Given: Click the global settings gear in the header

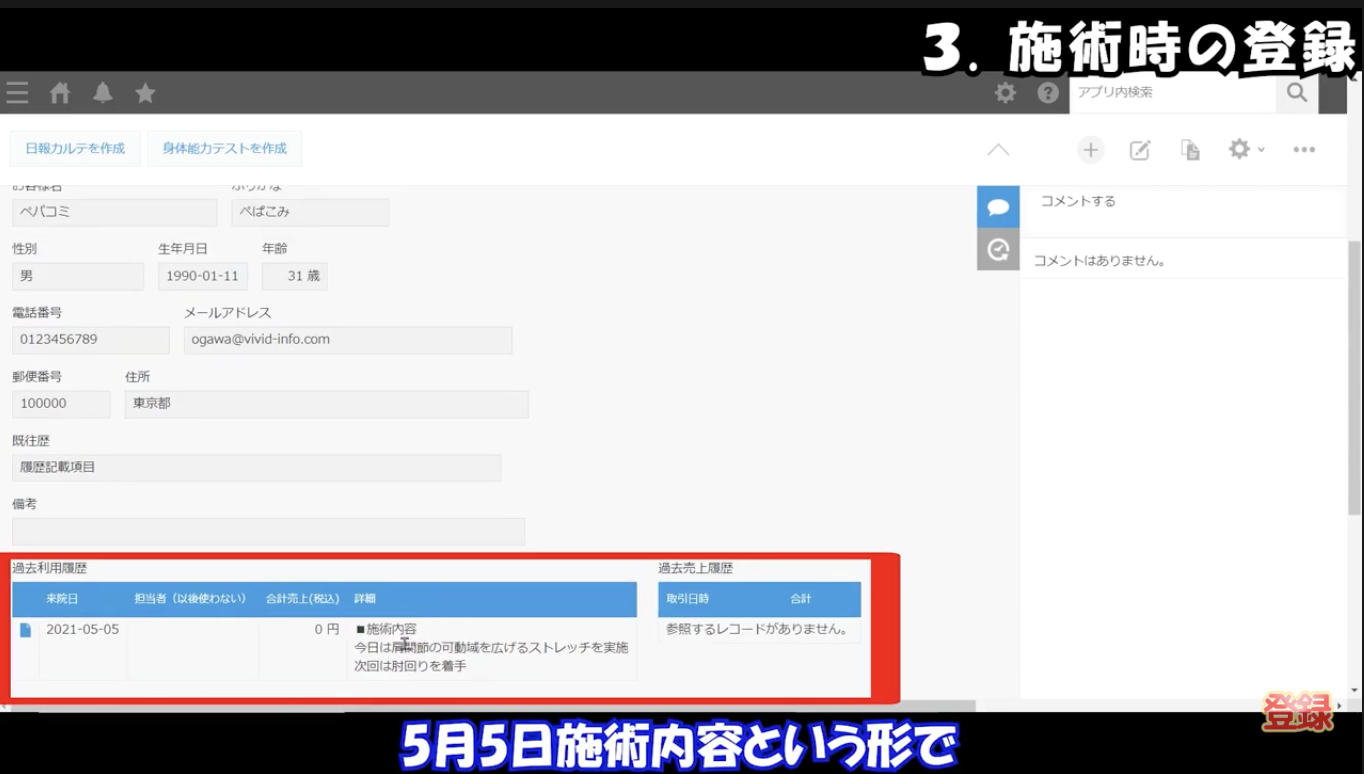Looking at the screenshot, I should (1005, 93).
